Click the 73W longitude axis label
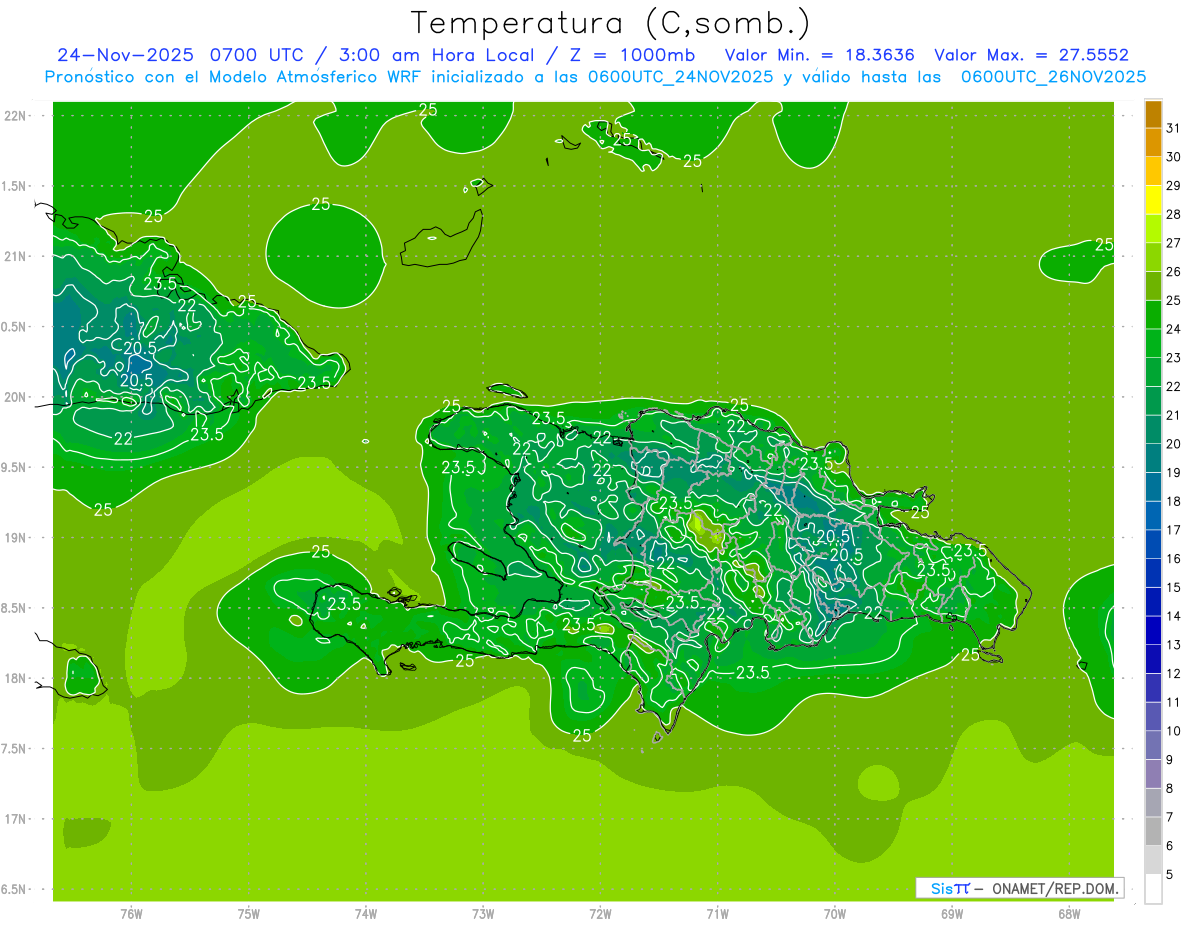The image size is (1200, 927). 483,914
